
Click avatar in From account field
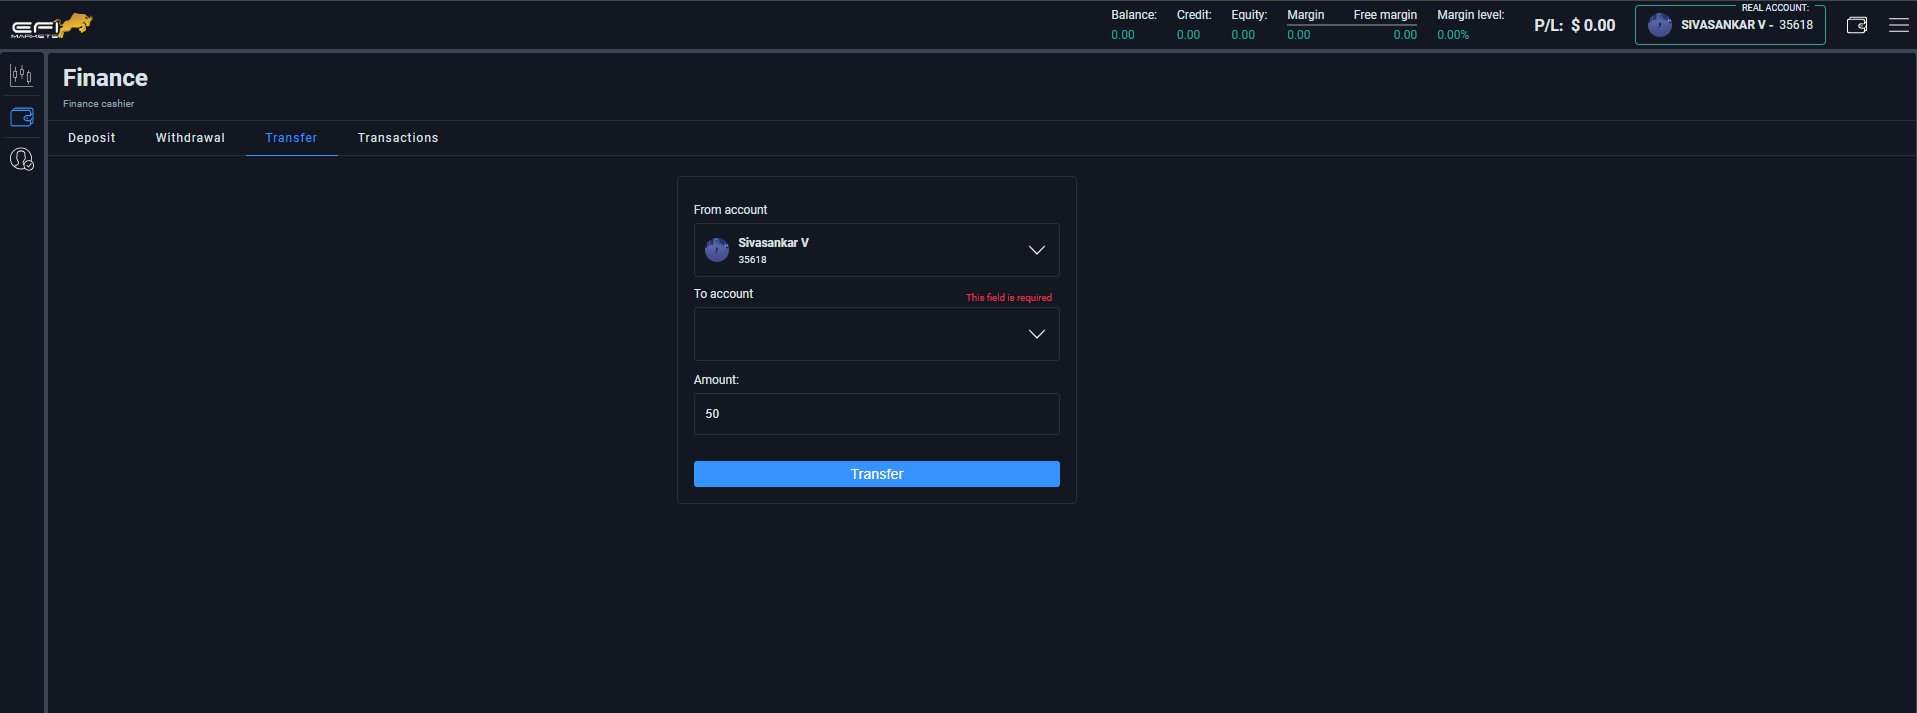pos(717,250)
